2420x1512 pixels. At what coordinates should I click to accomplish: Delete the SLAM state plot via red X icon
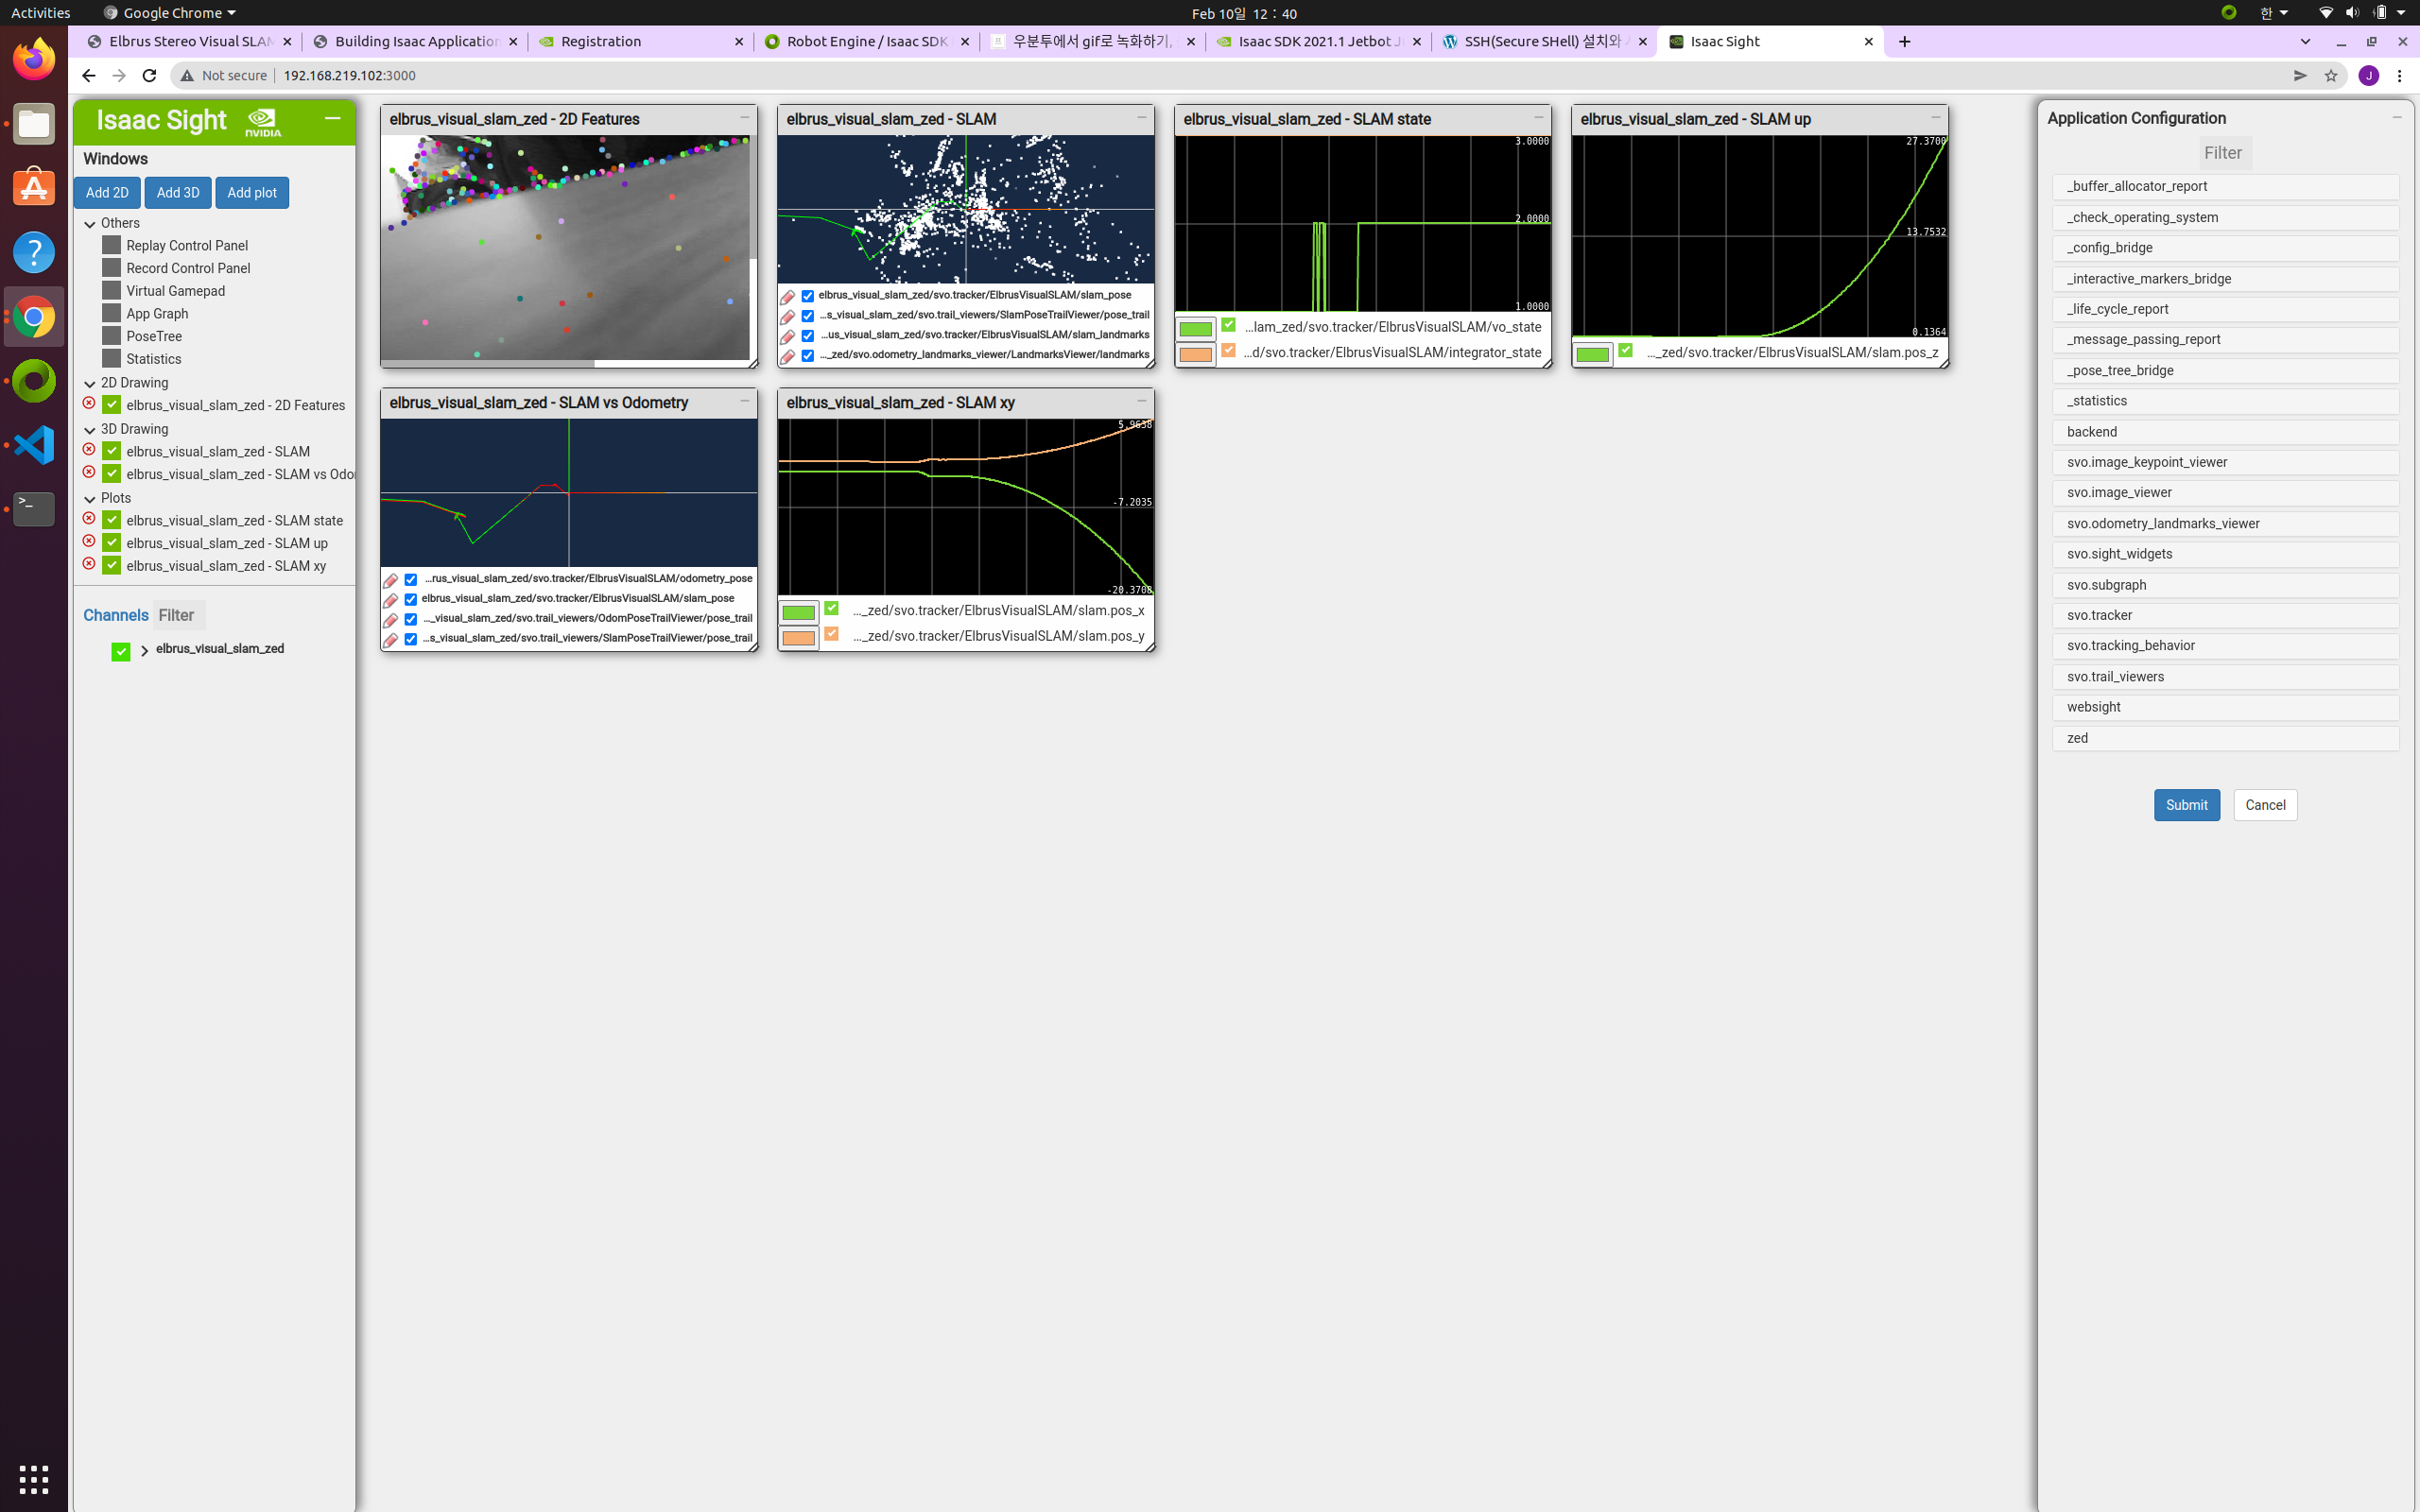click(x=88, y=519)
